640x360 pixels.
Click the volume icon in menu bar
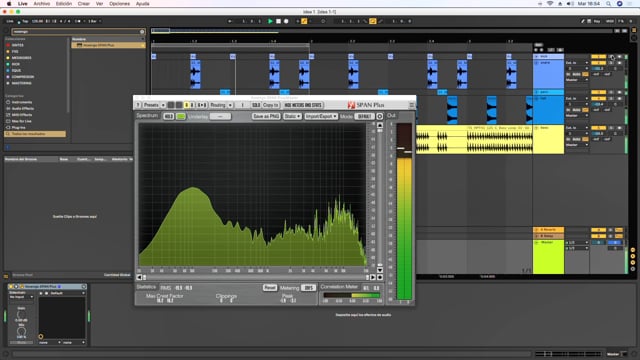570,4
